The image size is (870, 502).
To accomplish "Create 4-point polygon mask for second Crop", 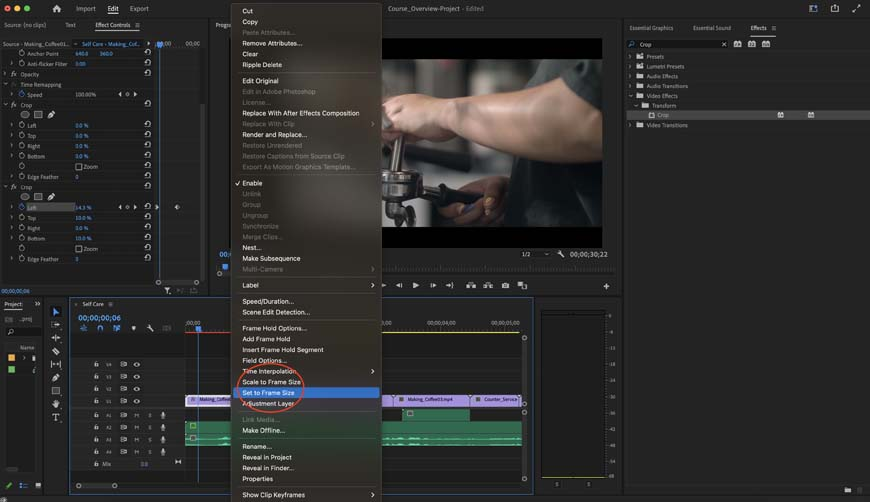I will click(x=38, y=197).
